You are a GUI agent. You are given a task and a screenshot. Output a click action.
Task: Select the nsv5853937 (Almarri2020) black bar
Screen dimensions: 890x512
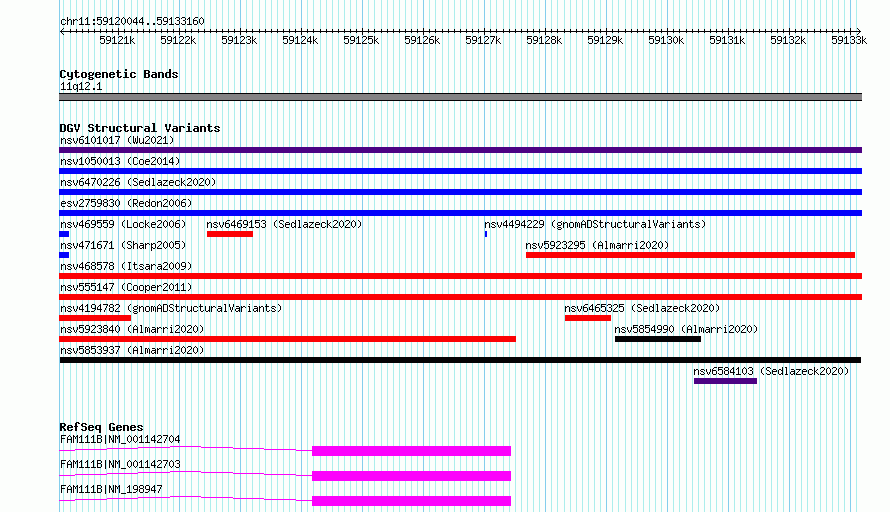click(460, 360)
